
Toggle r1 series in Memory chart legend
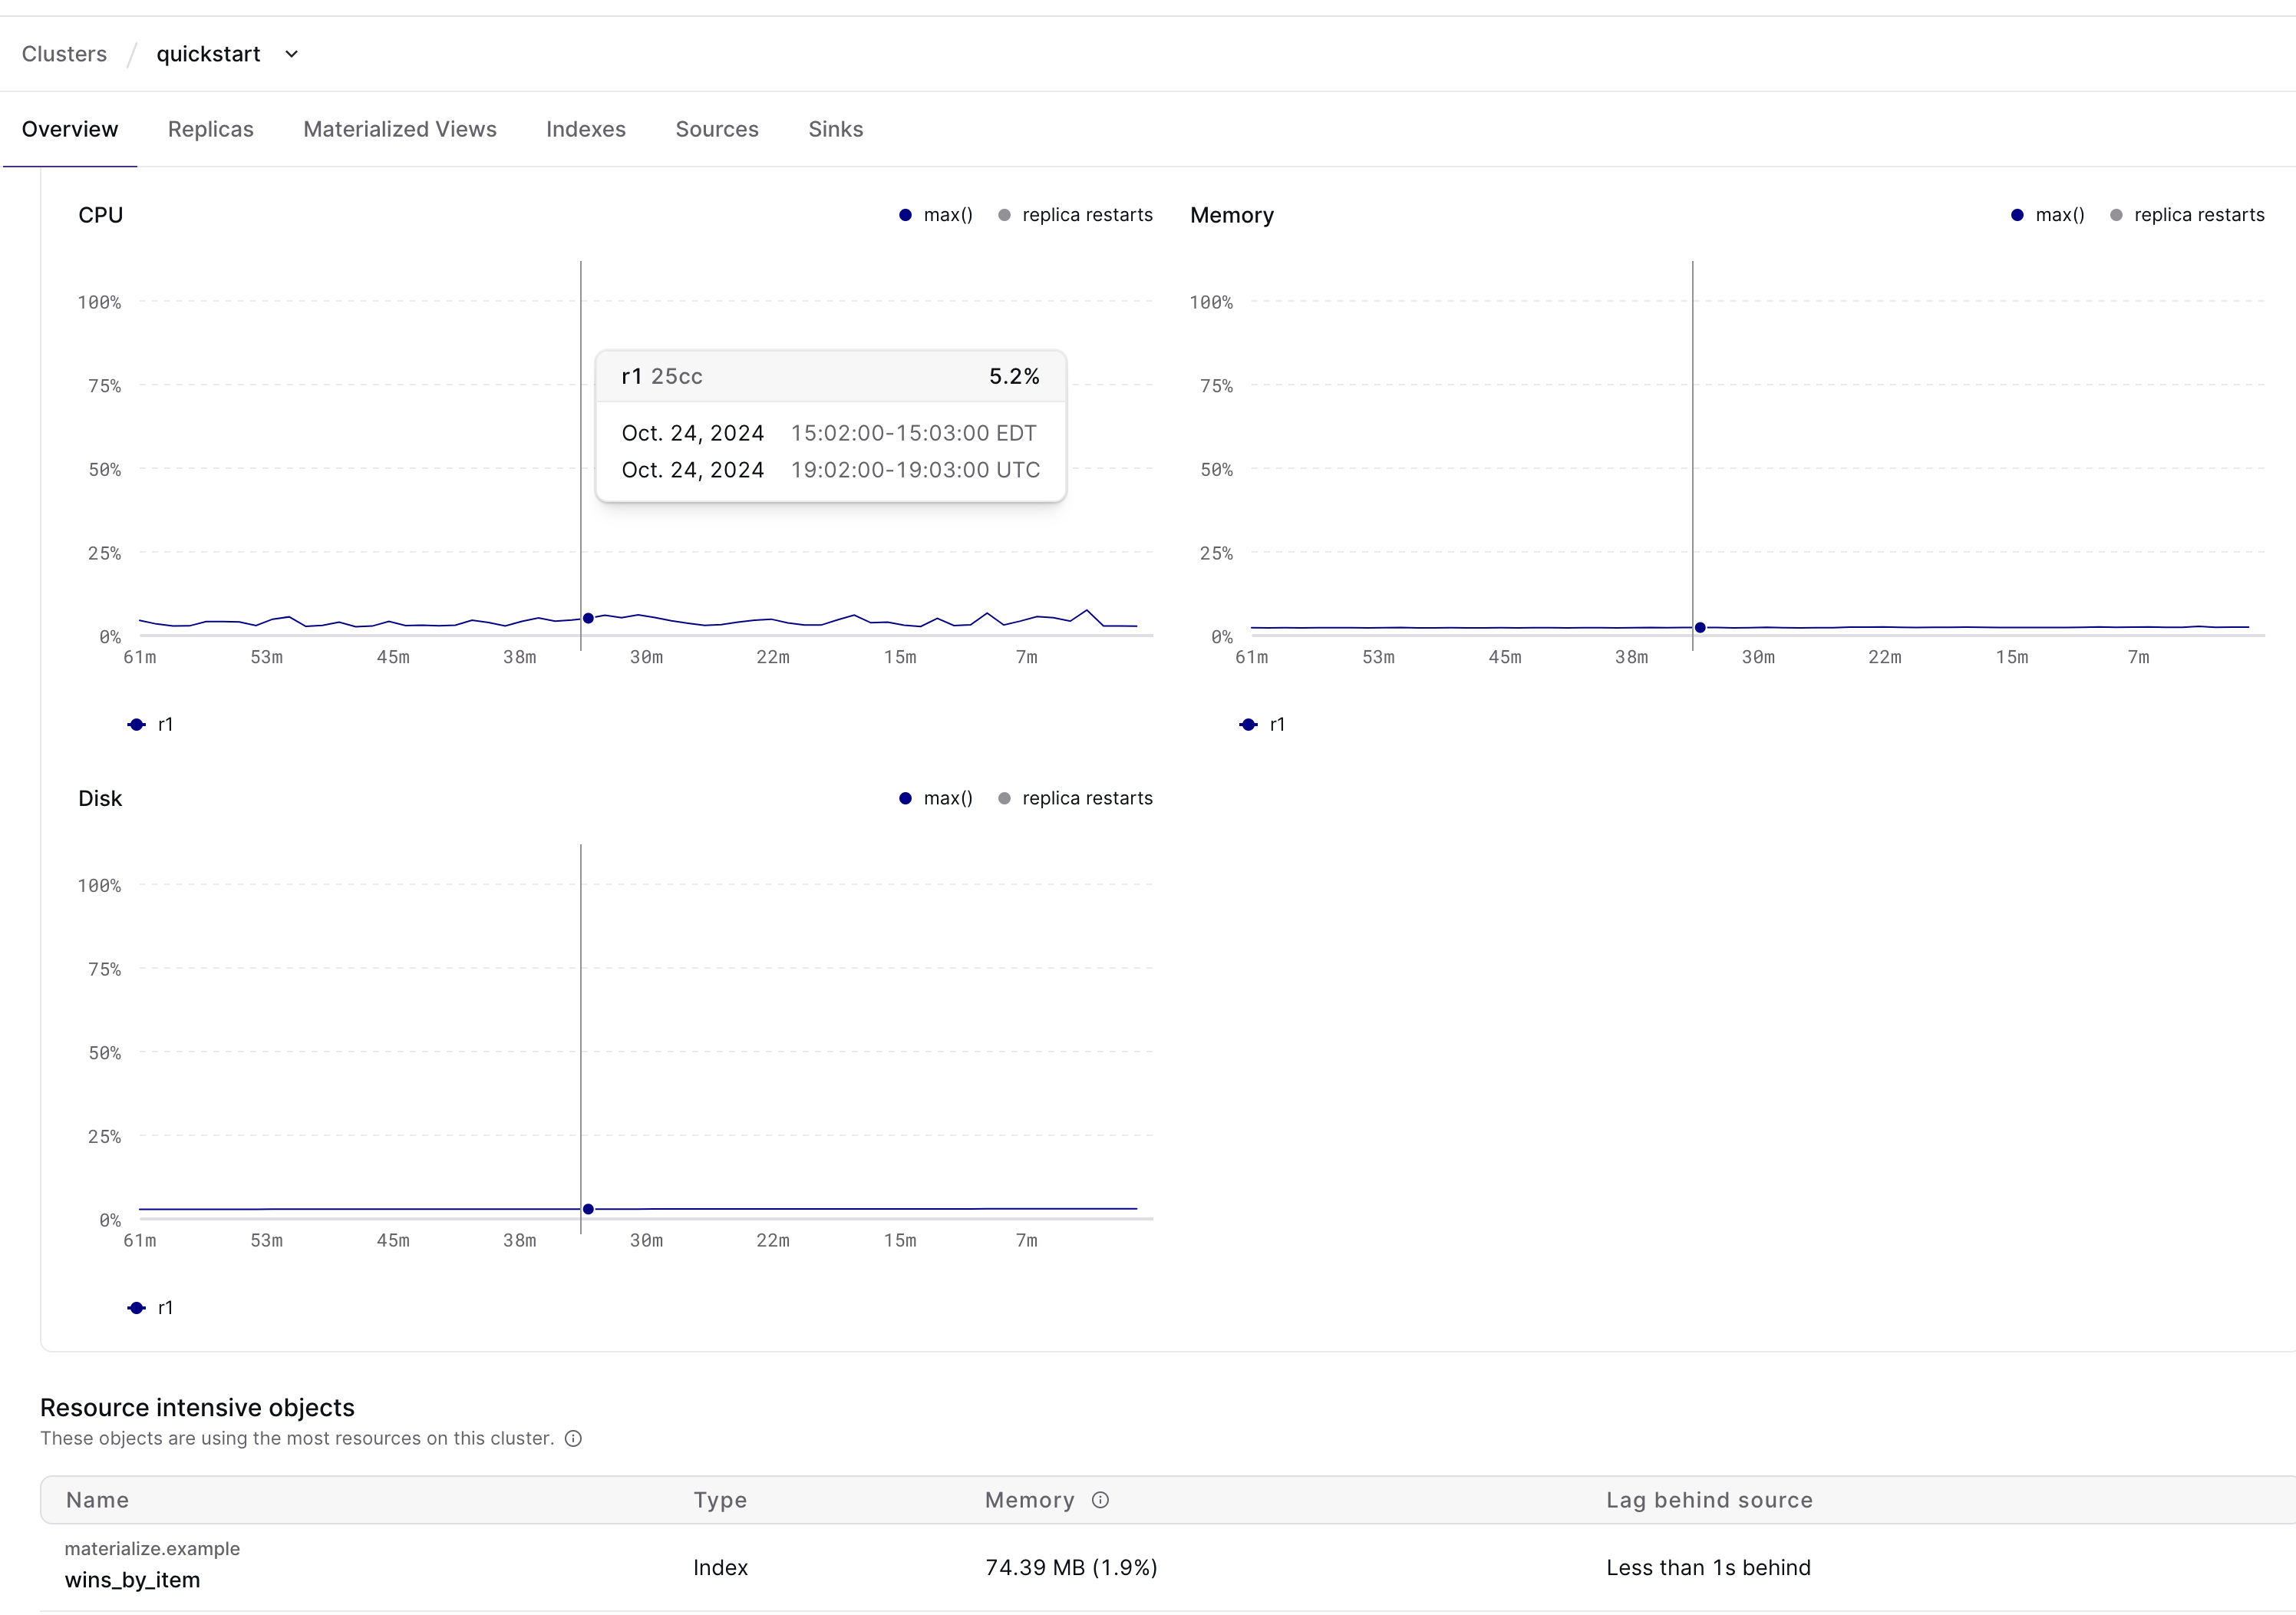tap(1262, 724)
